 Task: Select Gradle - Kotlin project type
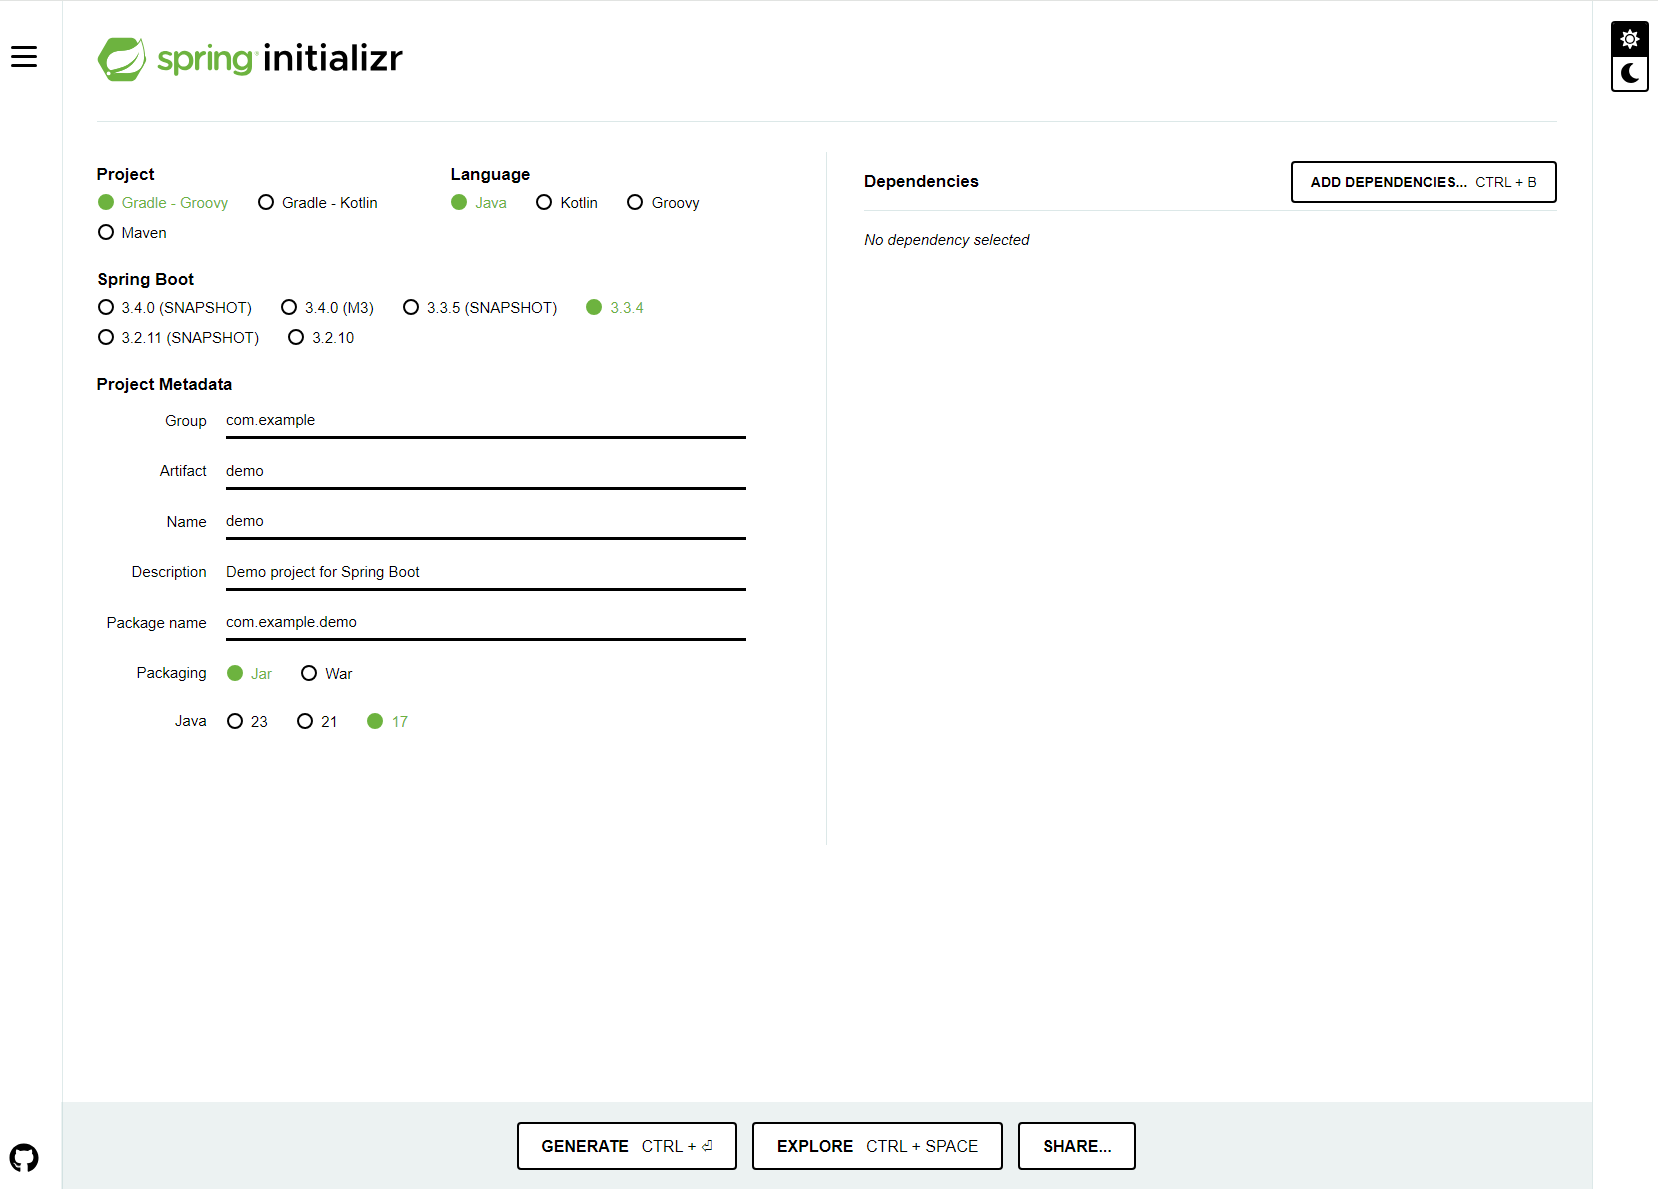(x=318, y=203)
